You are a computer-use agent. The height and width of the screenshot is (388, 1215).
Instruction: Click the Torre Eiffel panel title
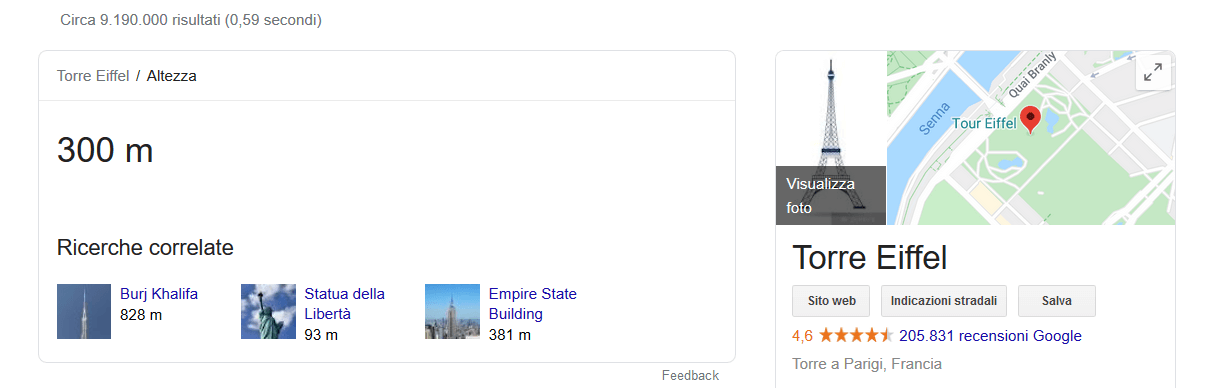[x=869, y=257]
